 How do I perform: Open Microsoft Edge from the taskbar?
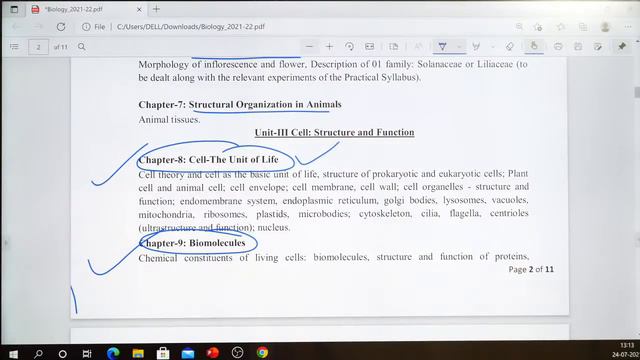click(113, 353)
